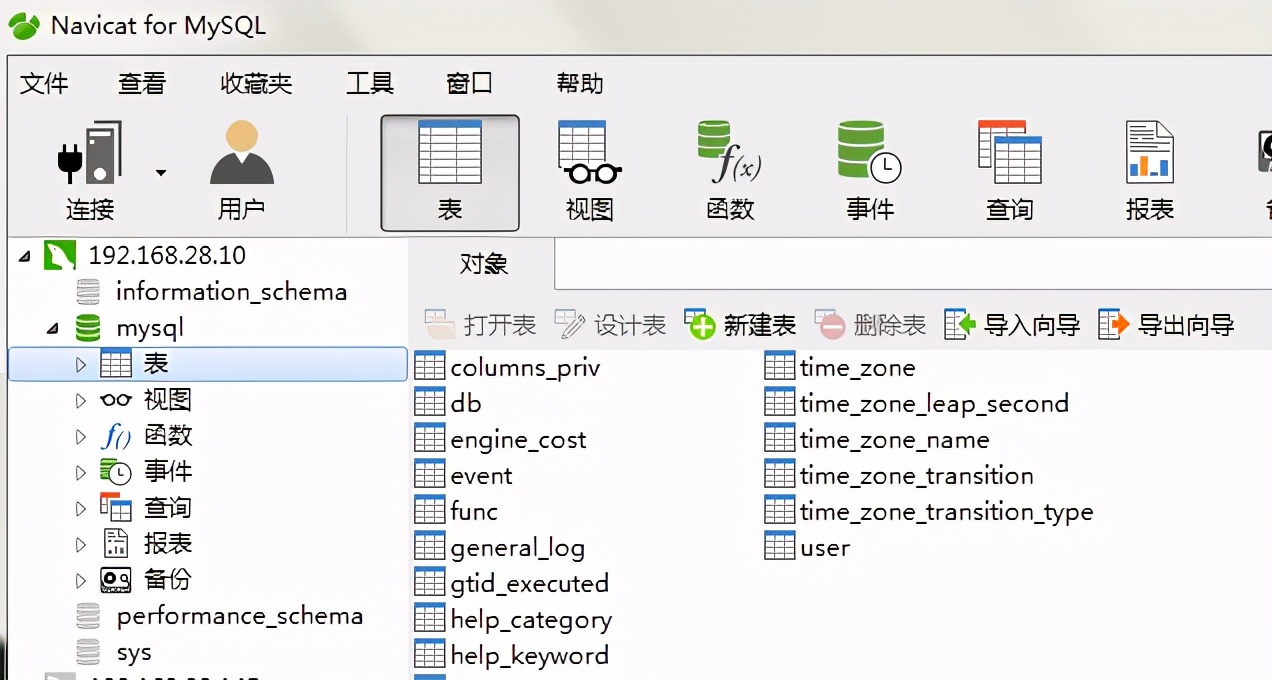Open the 文件 (File) menu
This screenshot has height=680, width=1272.
click(x=45, y=84)
